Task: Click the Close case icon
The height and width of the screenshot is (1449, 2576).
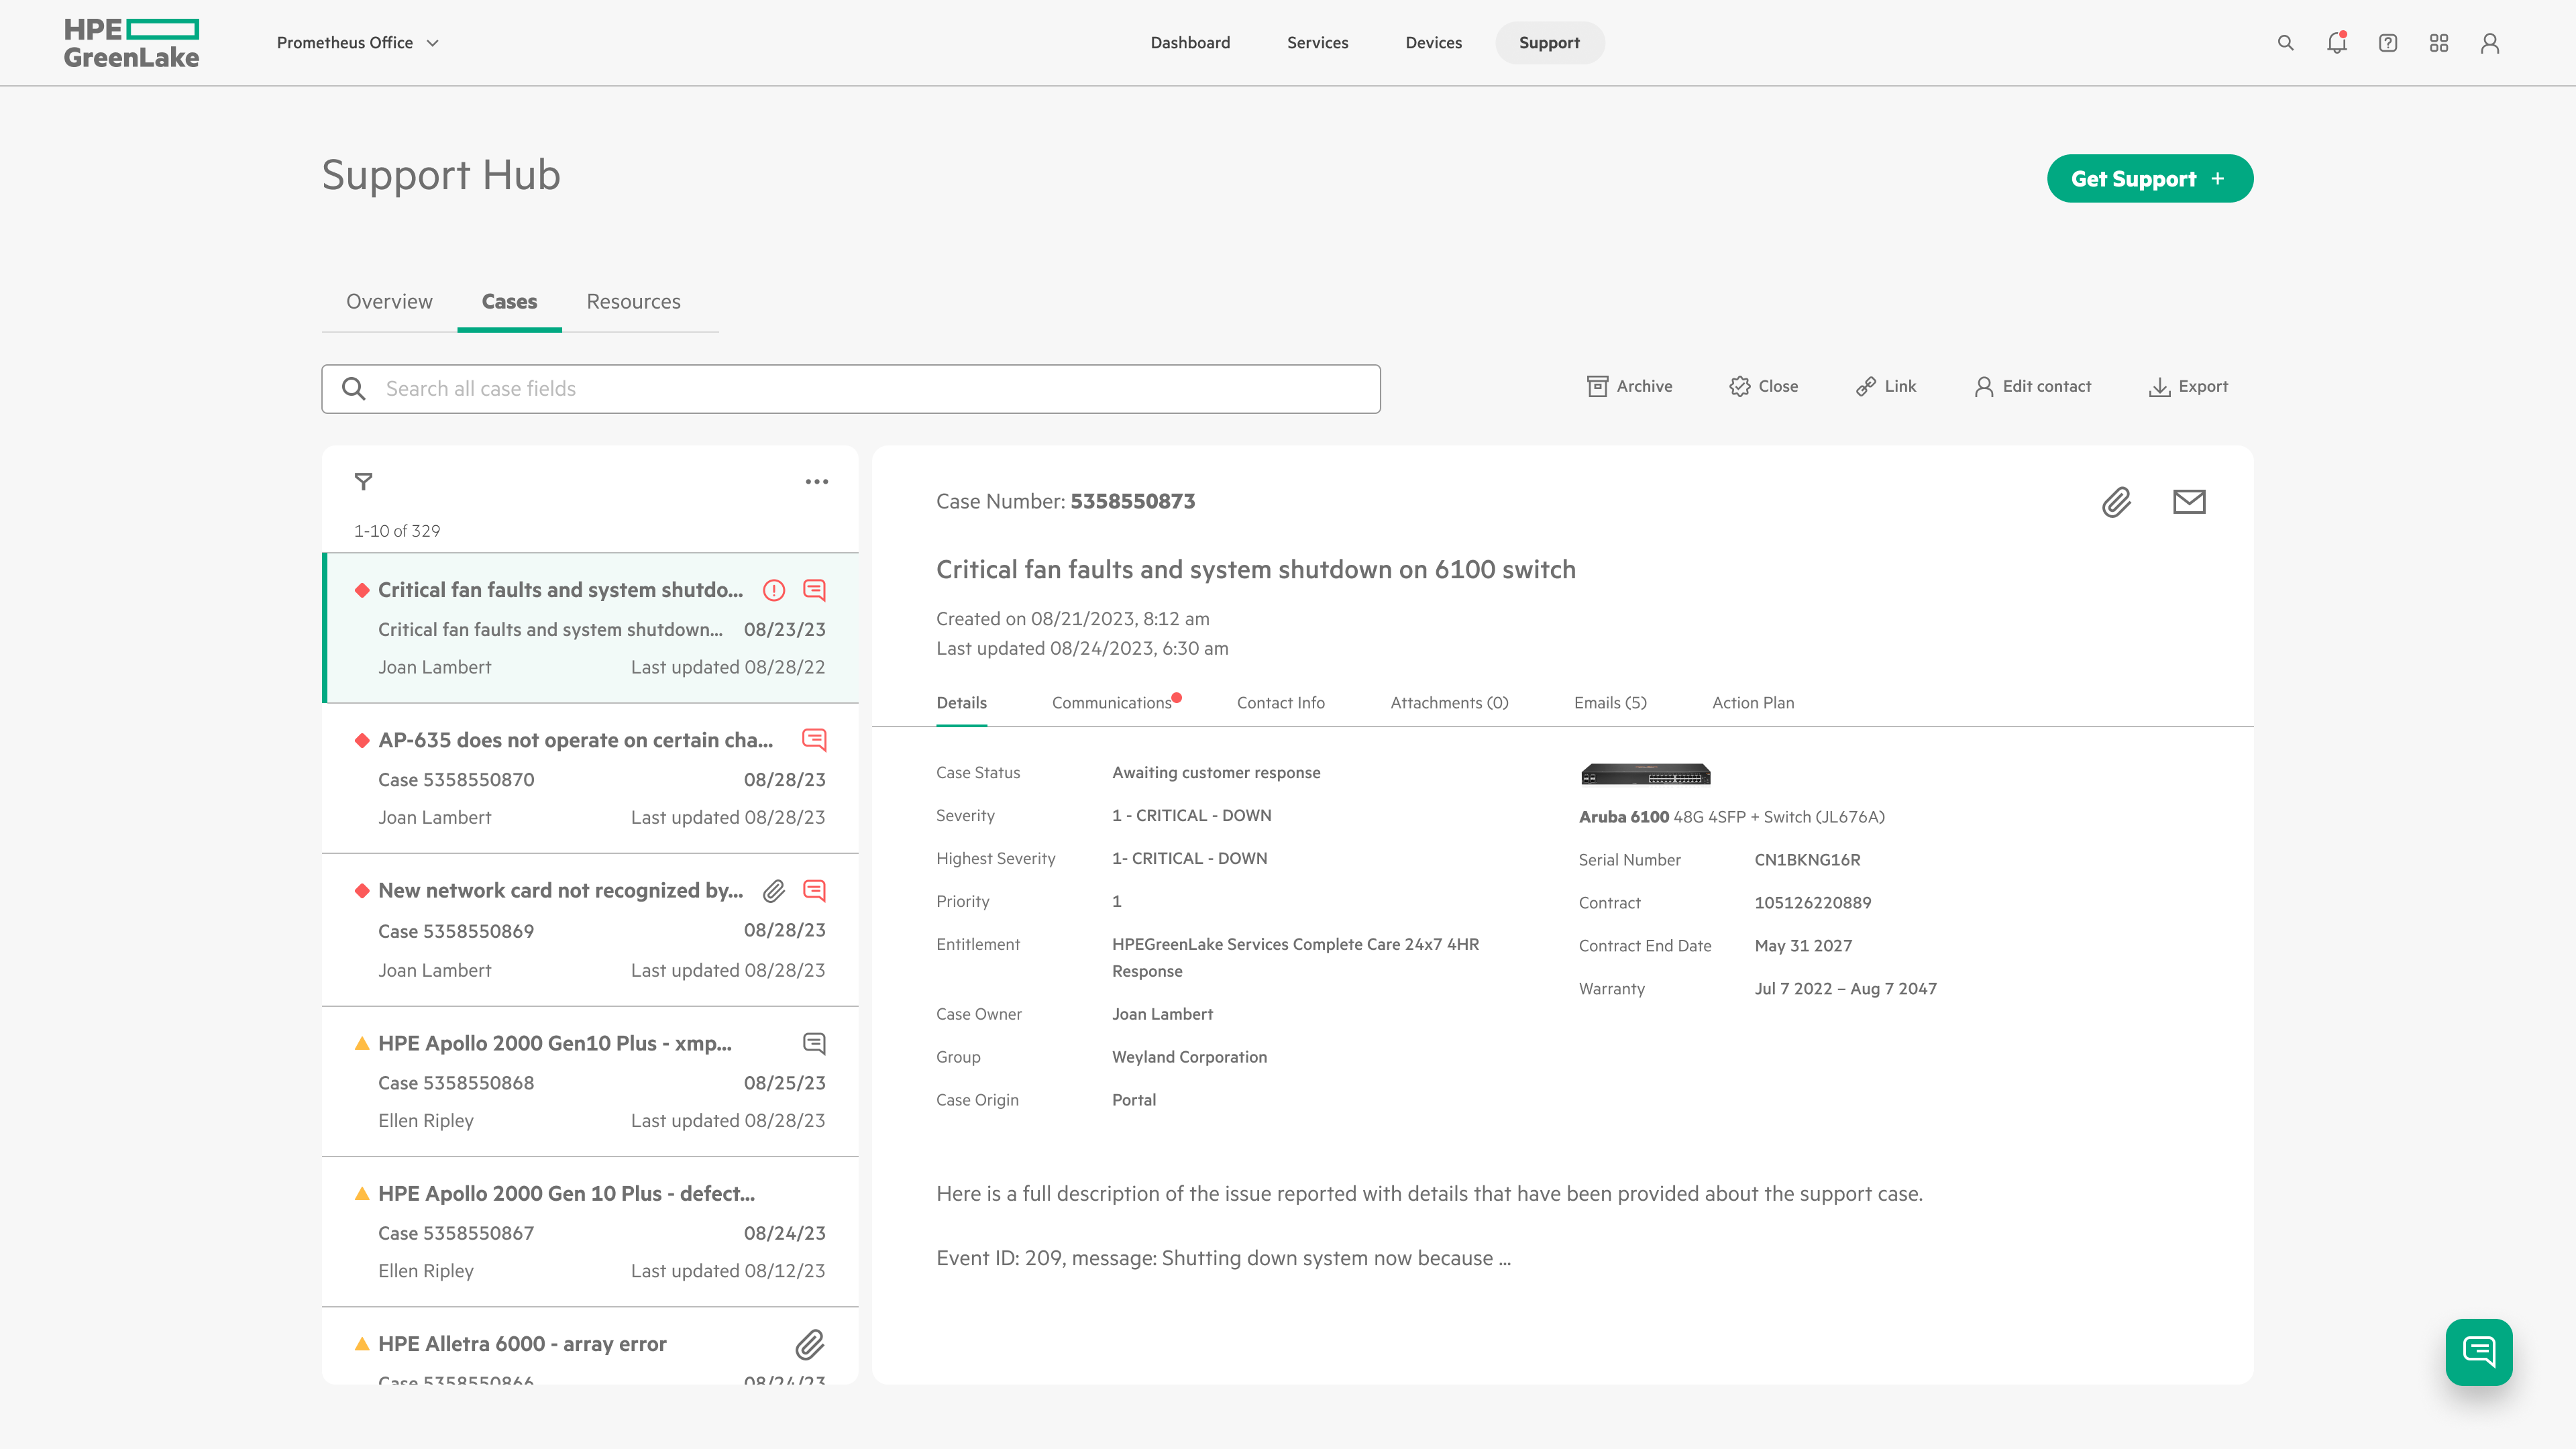Action: click(1763, 386)
